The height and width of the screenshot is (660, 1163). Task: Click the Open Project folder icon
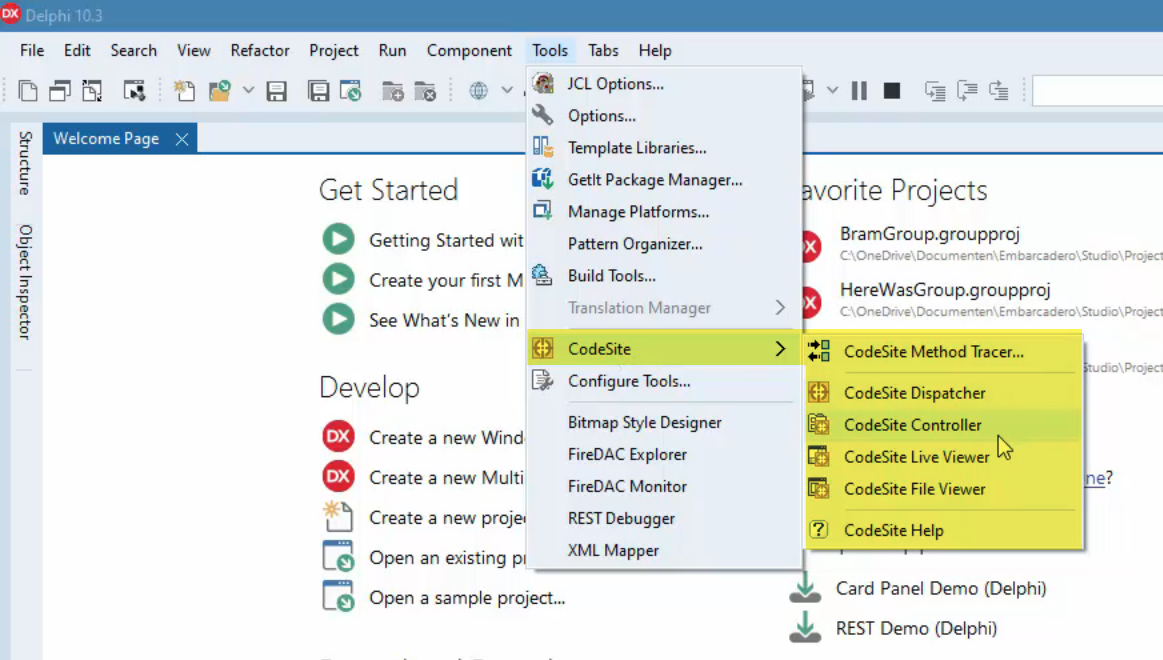[220, 90]
